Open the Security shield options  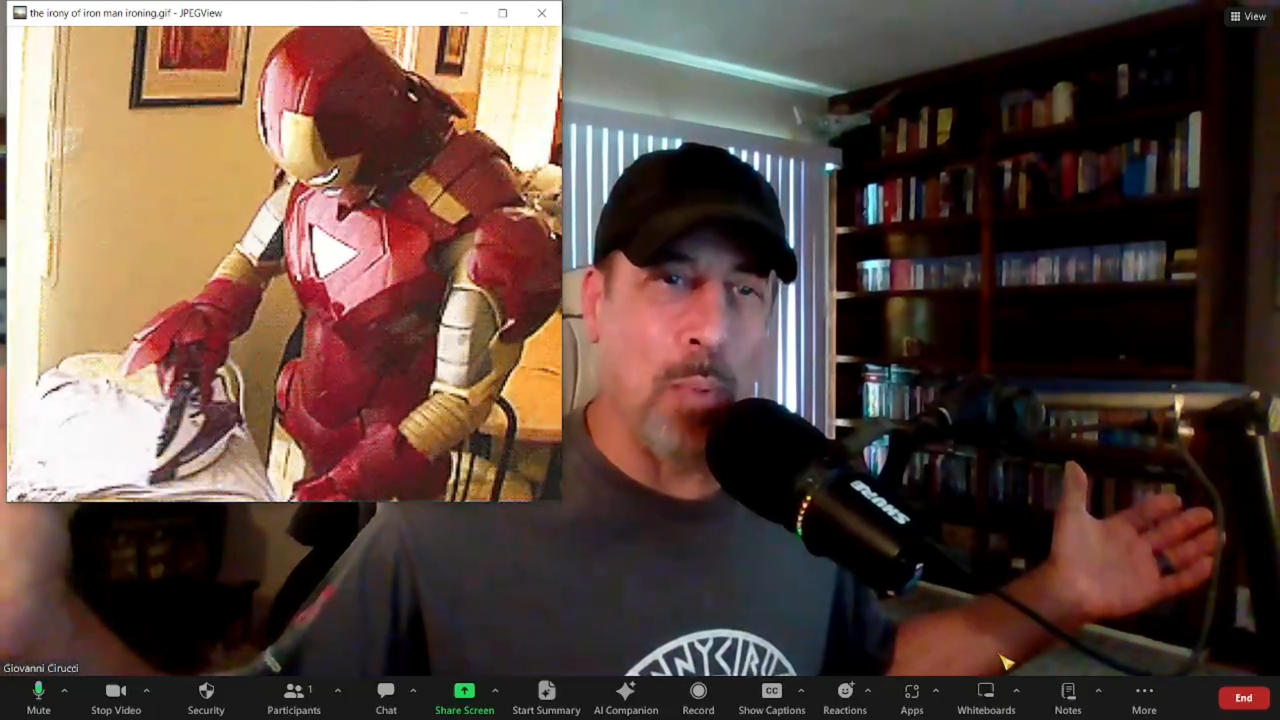pyautogui.click(x=206, y=697)
